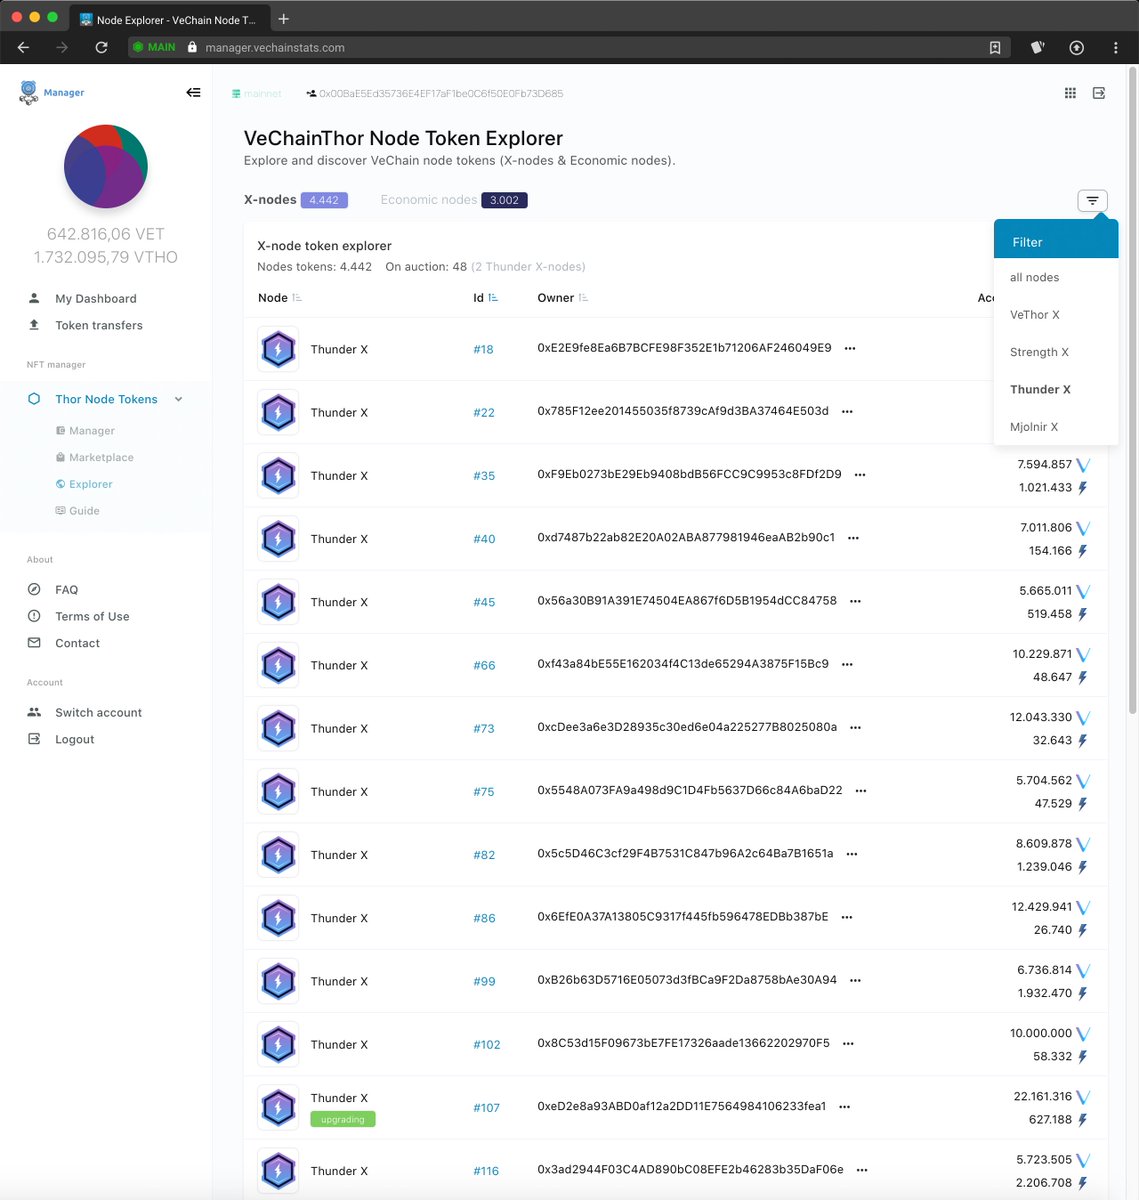This screenshot has height=1200, width=1139.
Task: Open Terms of Use
Action: [x=92, y=616]
